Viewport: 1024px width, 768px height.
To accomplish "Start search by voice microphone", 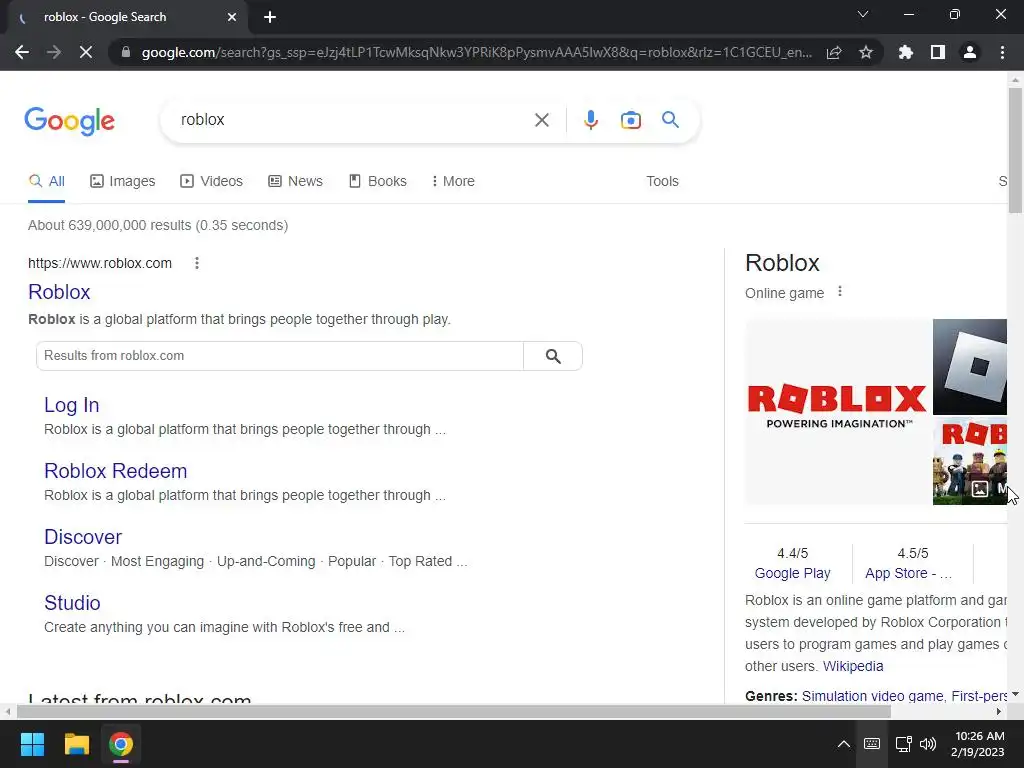I will (590, 120).
